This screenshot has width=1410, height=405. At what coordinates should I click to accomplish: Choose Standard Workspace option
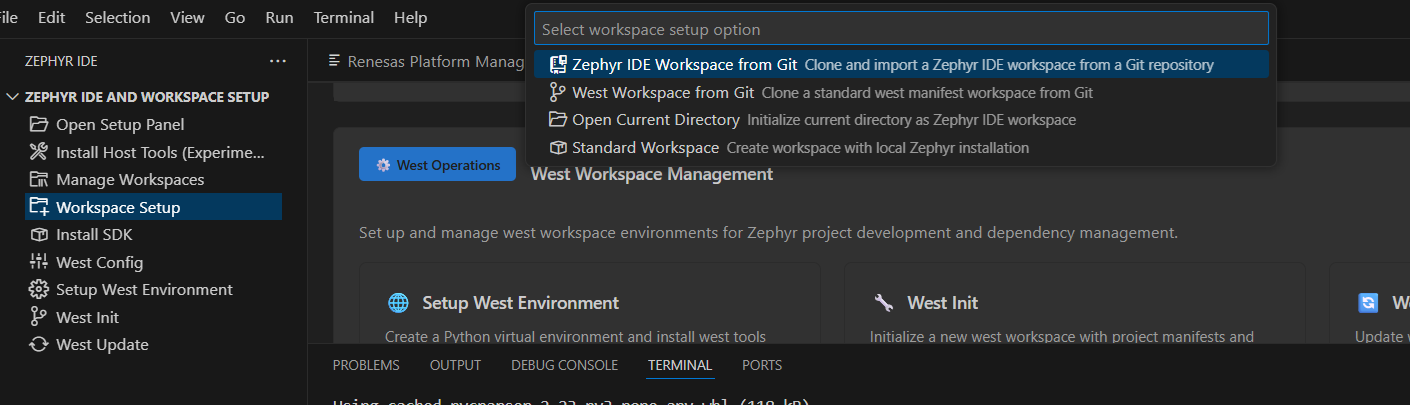tap(901, 147)
